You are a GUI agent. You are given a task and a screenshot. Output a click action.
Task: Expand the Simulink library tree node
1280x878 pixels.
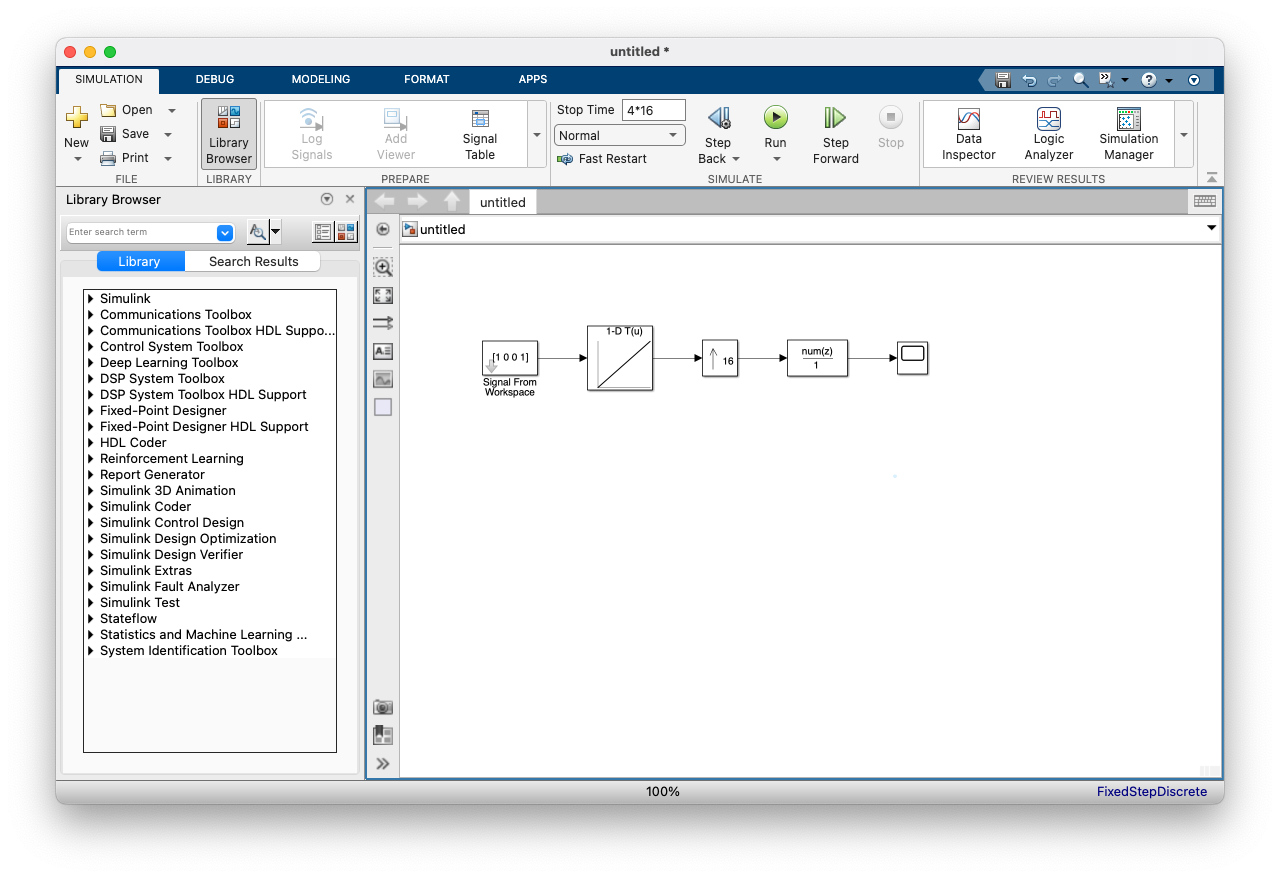point(91,299)
